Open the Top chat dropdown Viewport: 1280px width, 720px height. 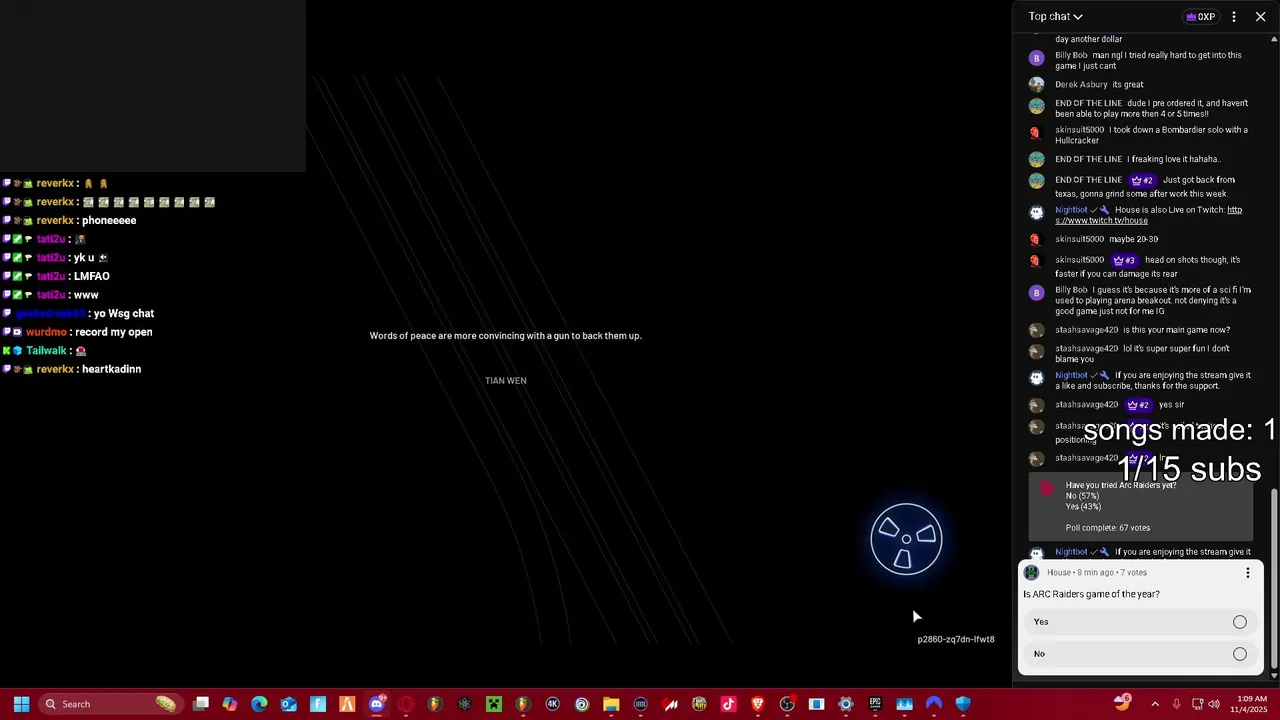coord(1055,16)
